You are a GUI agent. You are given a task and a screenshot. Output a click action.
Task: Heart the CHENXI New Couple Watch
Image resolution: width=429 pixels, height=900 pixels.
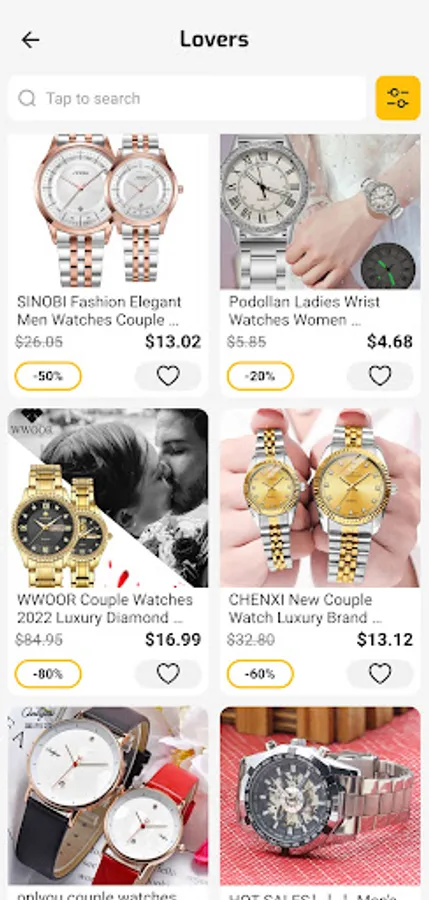click(380, 674)
